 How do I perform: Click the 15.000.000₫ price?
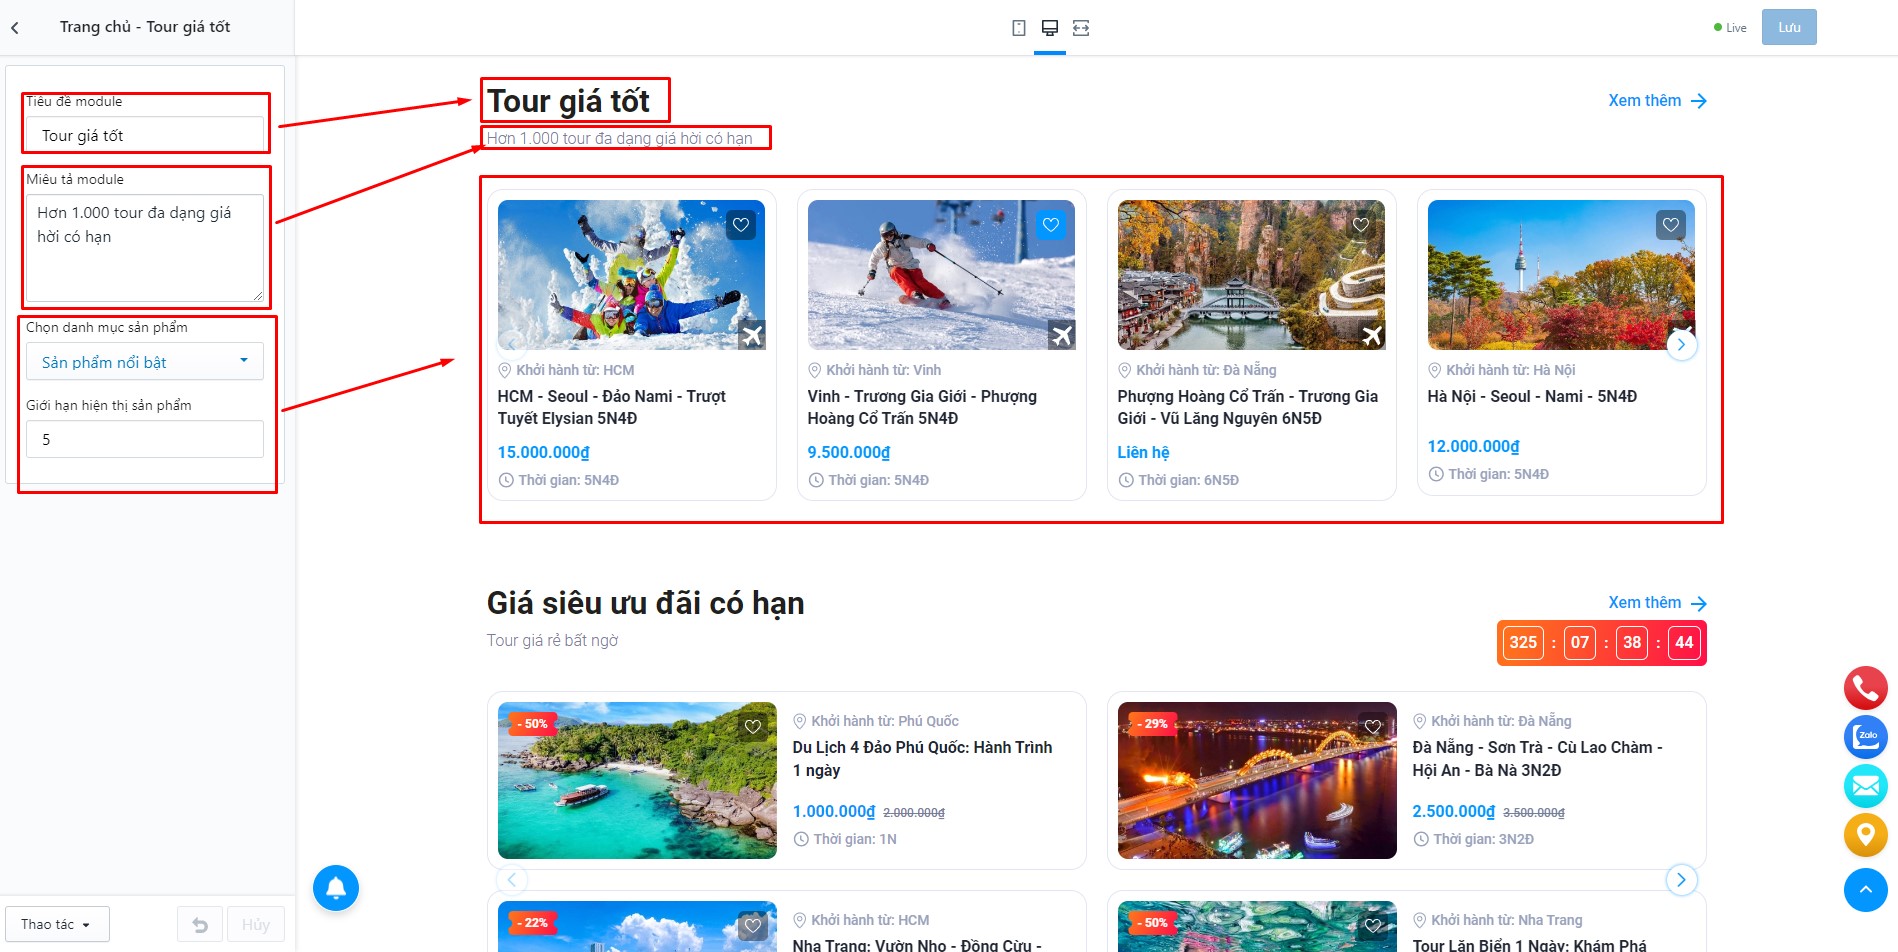[x=544, y=453]
